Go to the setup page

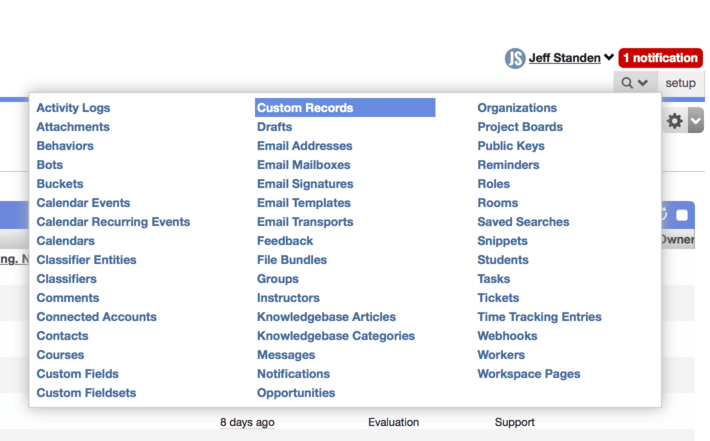(680, 83)
